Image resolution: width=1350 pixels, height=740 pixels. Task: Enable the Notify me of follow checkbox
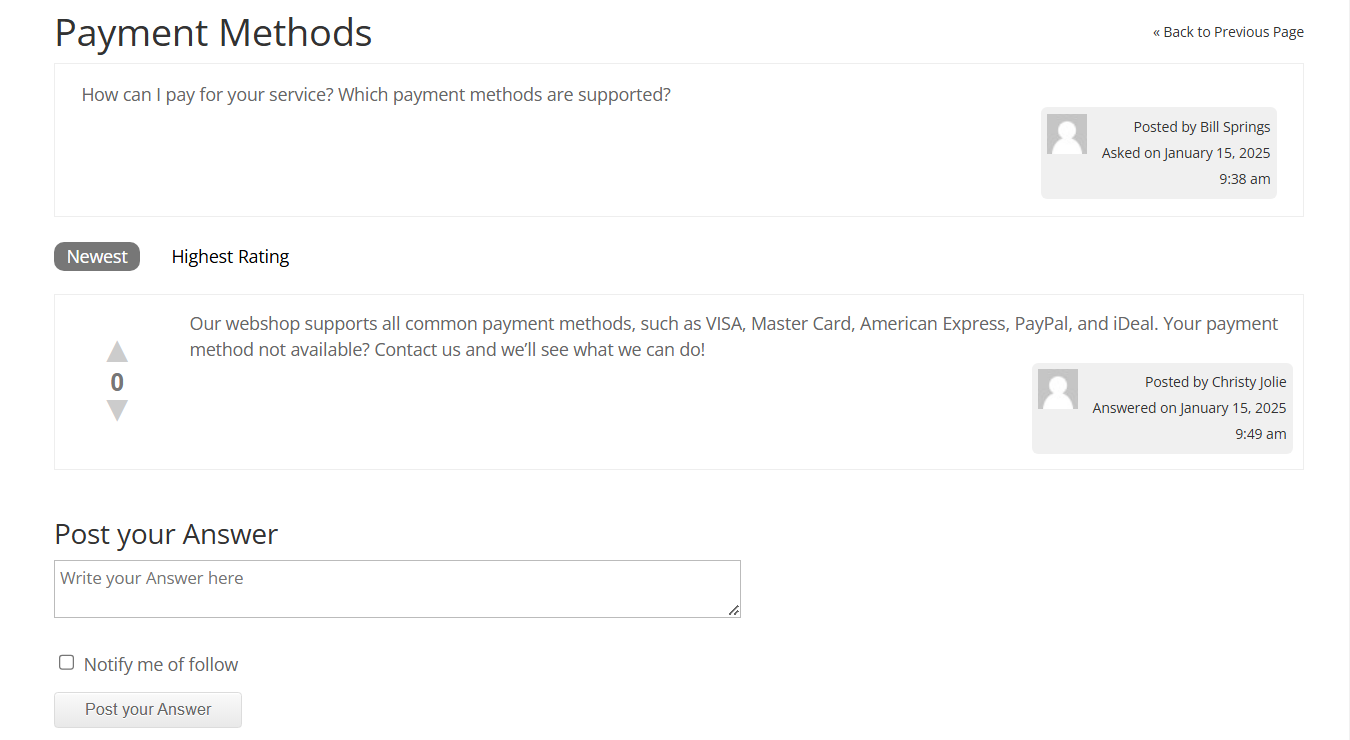coord(66,662)
